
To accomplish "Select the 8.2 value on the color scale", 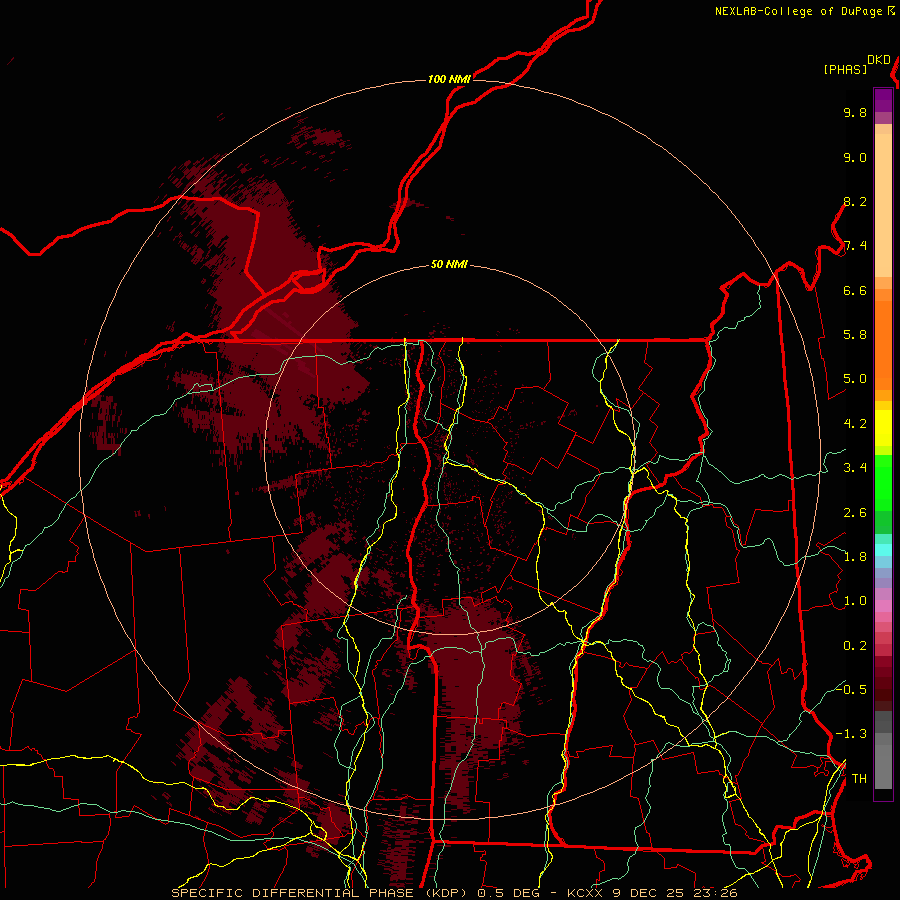I will (855, 201).
